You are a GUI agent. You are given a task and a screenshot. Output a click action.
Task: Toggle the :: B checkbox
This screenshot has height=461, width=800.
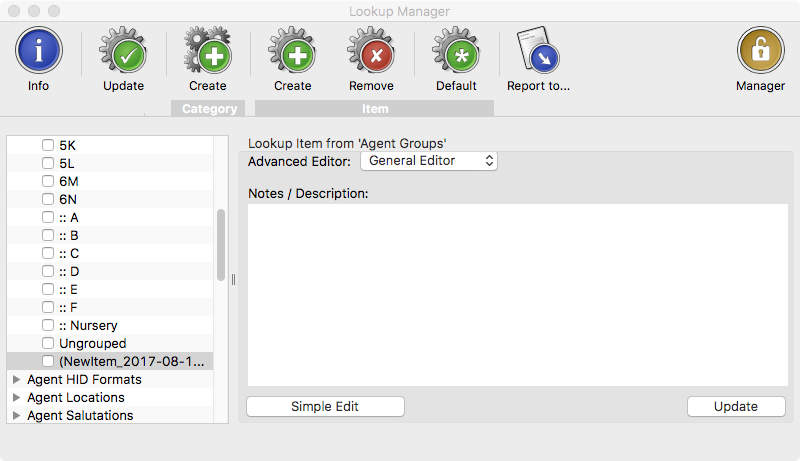48,235
